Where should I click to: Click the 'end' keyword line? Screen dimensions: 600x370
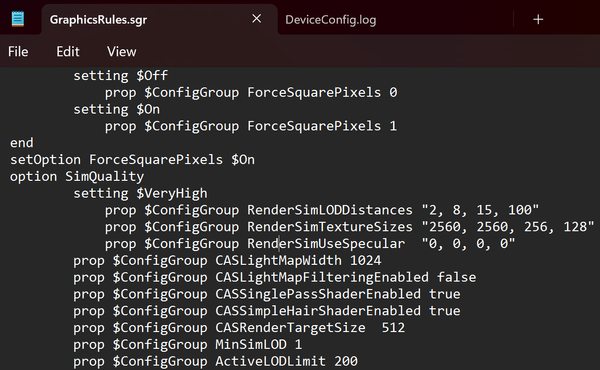pyautogui.click(x=22, y=143)
